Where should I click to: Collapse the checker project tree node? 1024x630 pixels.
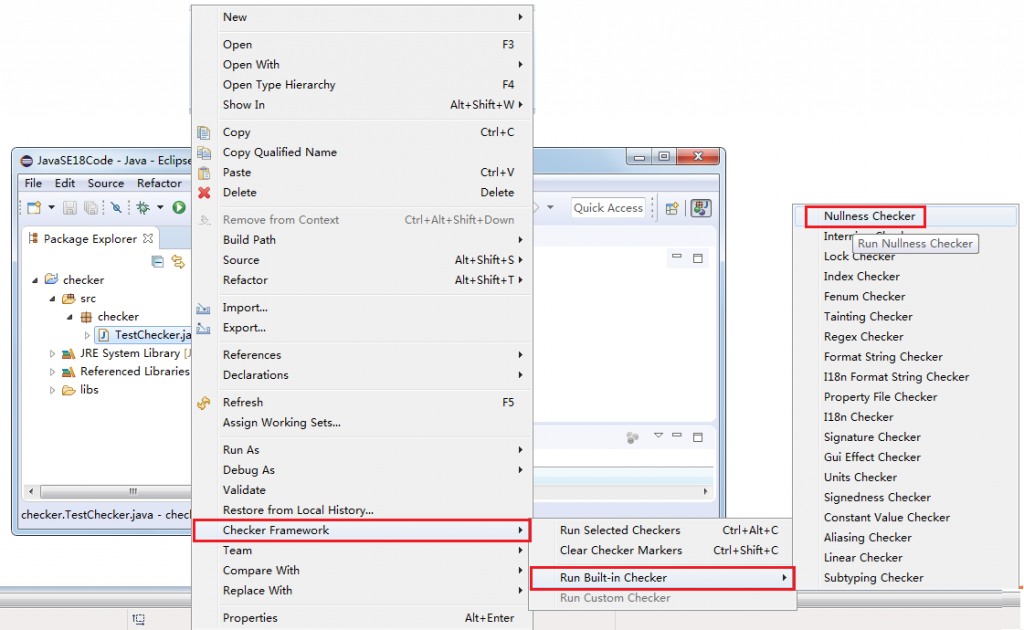(x=35, y=280)
